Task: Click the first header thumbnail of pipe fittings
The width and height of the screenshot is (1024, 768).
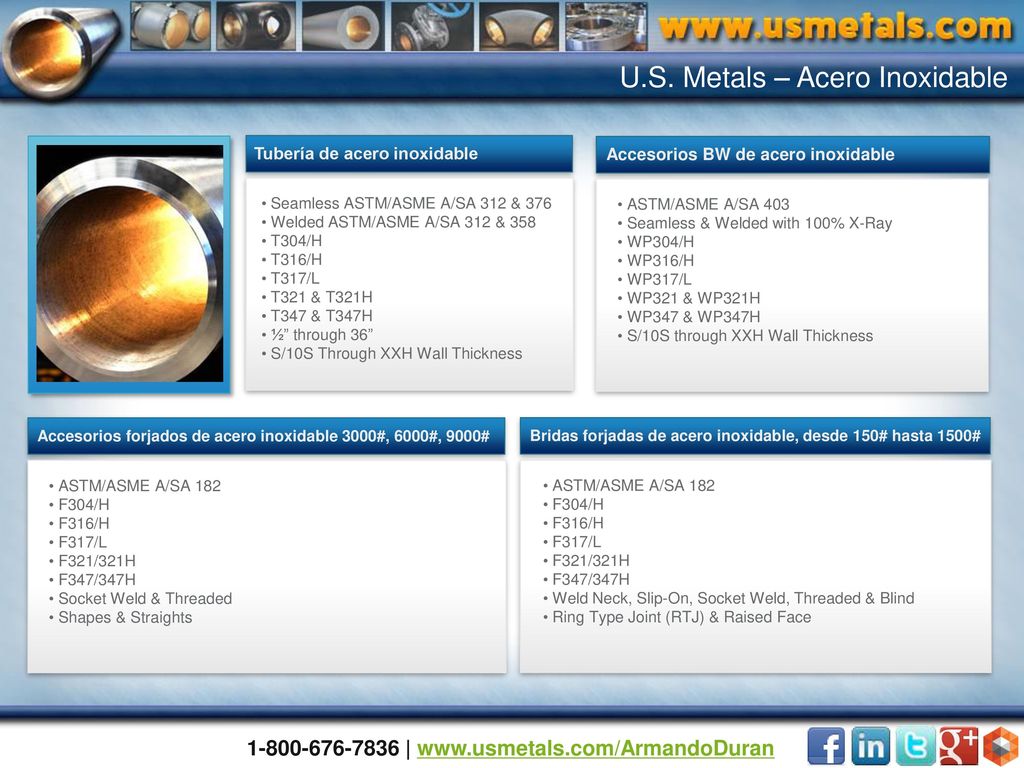Action: 170,26
